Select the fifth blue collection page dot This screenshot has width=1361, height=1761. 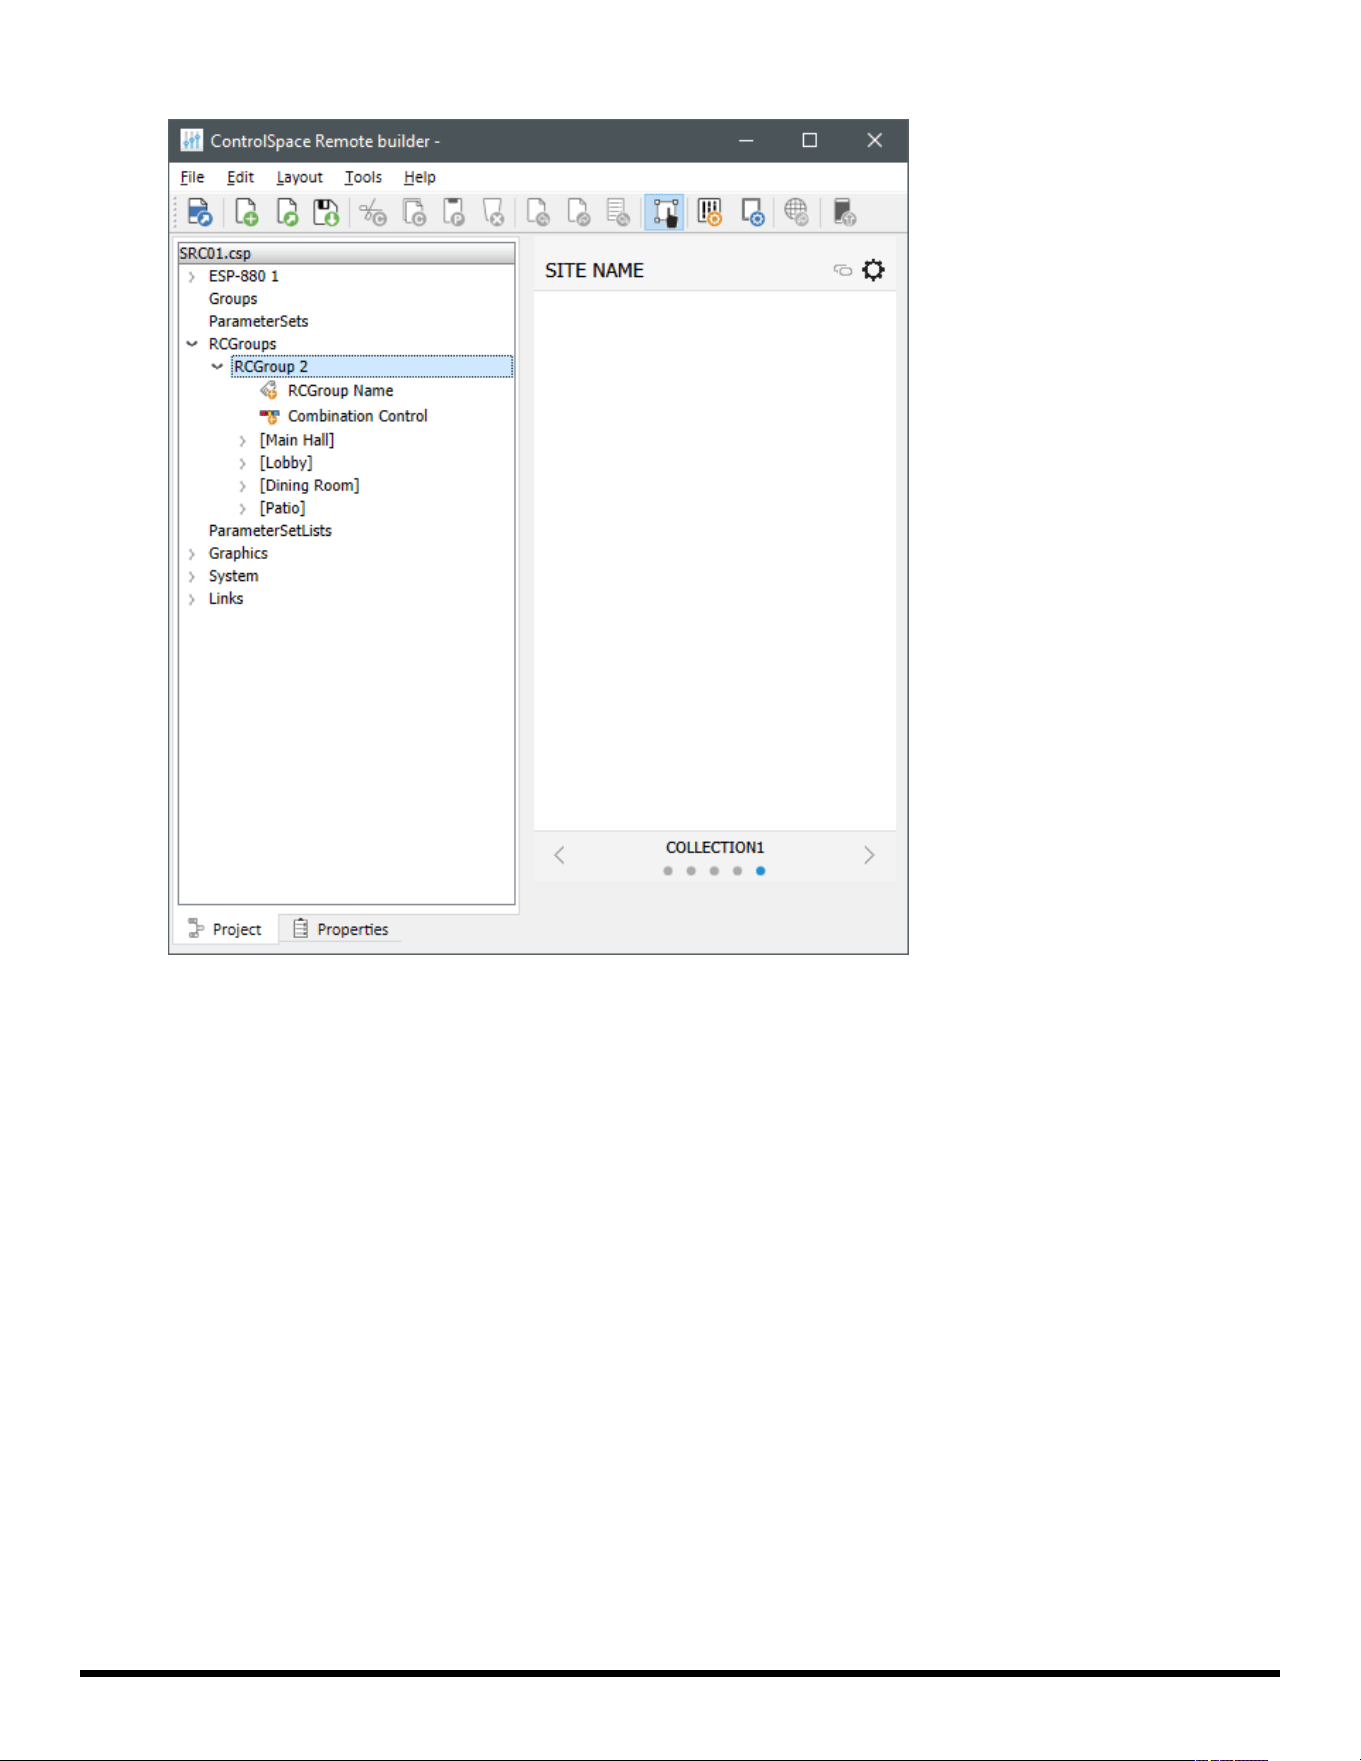point(761,871)
